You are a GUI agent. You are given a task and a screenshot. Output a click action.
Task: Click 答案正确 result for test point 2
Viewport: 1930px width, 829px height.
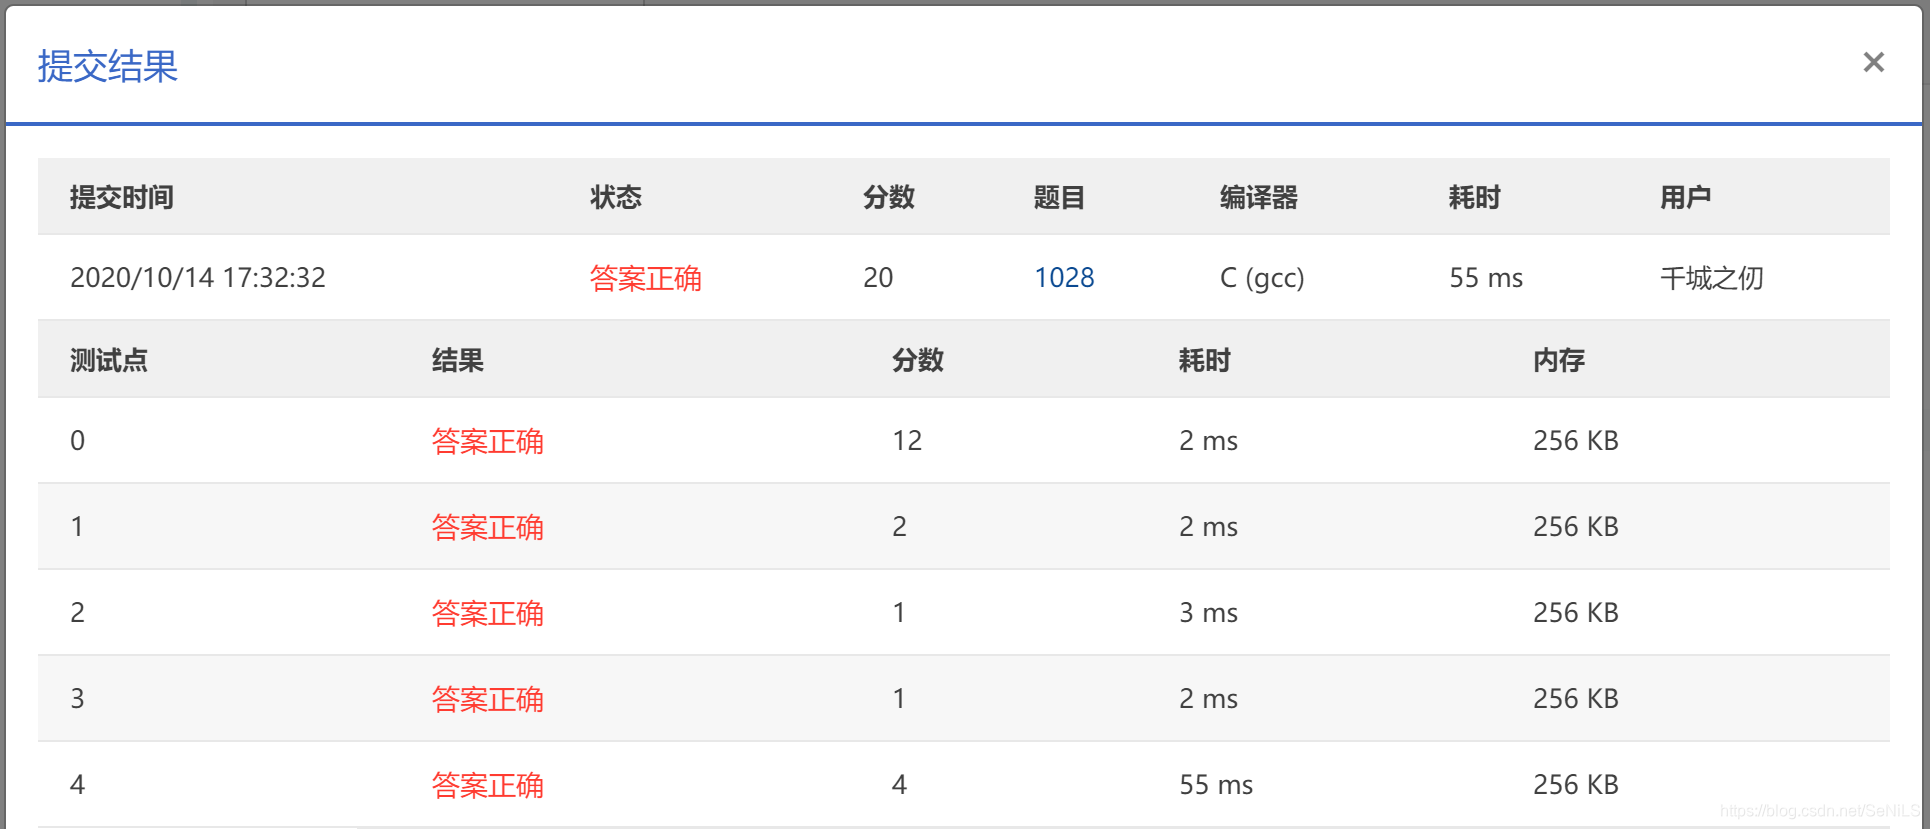(487, 613)
